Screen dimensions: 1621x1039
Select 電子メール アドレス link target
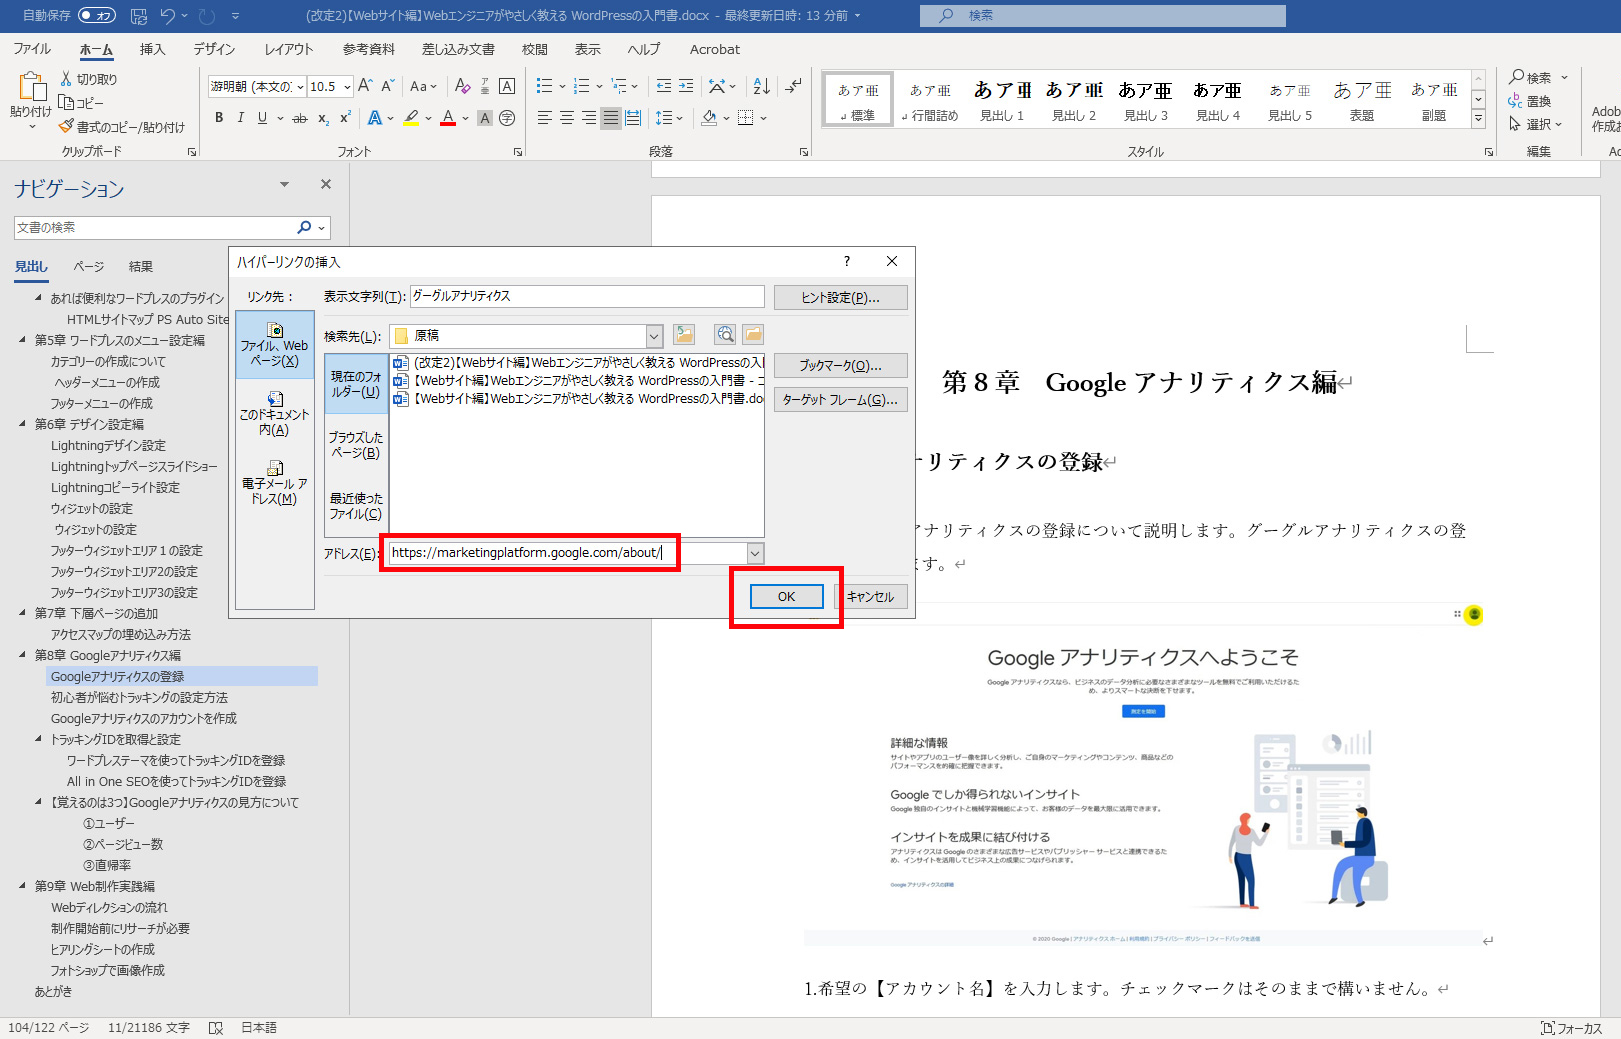point(275,483)
